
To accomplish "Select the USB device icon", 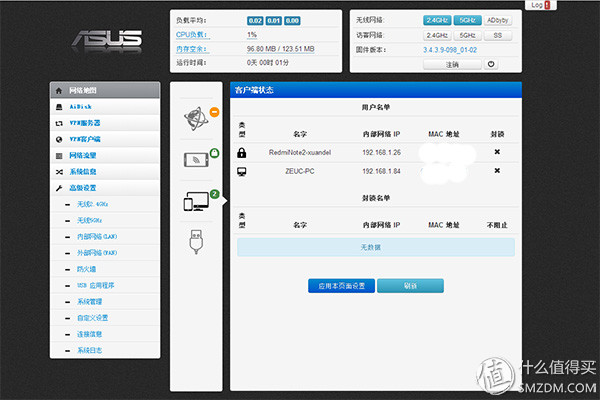I will [196, 242].
